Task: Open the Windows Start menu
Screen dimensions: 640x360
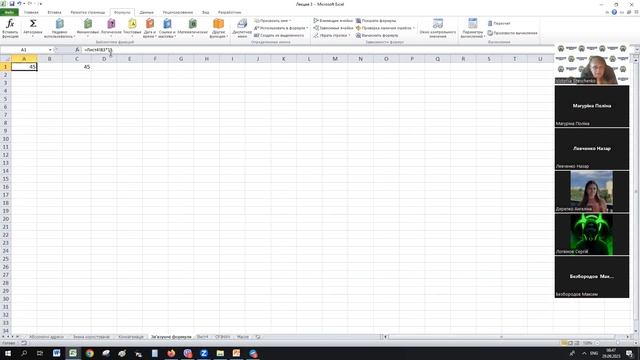Action: (x=7, y=353)
